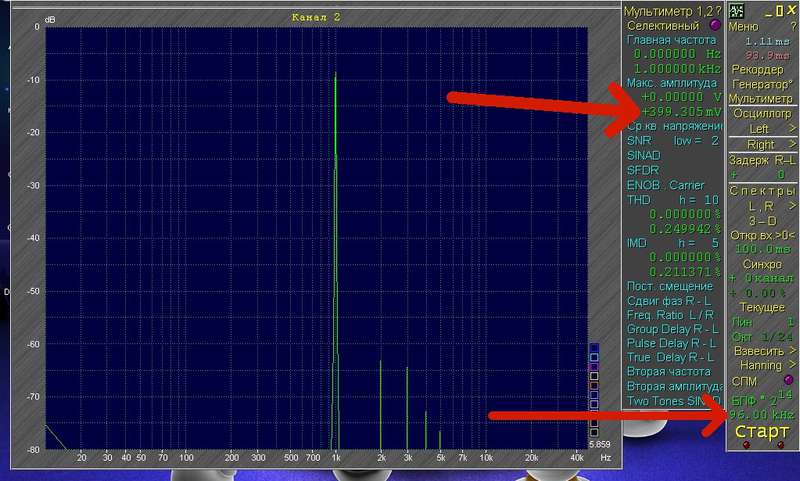Switch to 3-D spectrum view

763,221
